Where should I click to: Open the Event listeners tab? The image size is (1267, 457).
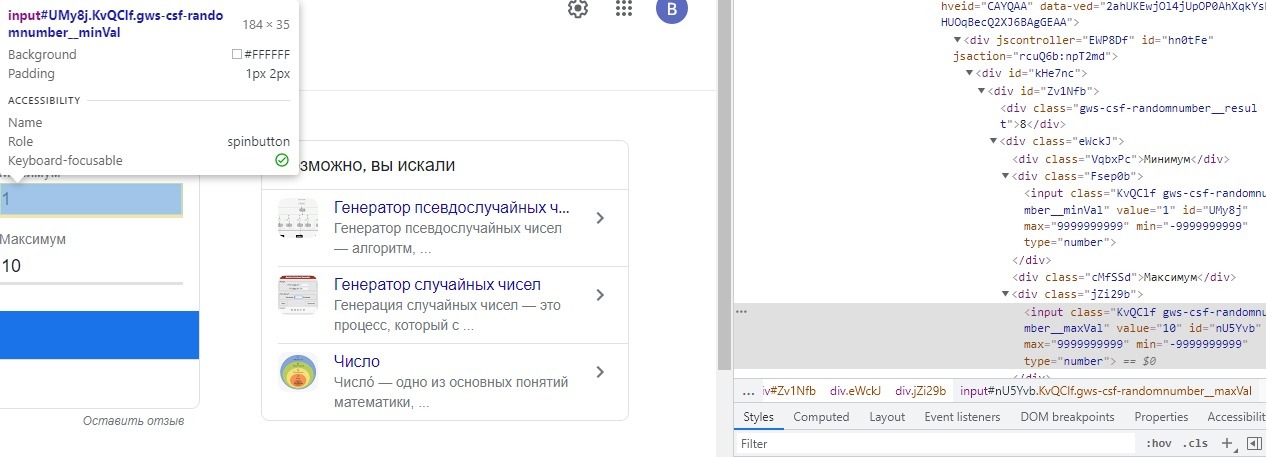tap(961, 417)
